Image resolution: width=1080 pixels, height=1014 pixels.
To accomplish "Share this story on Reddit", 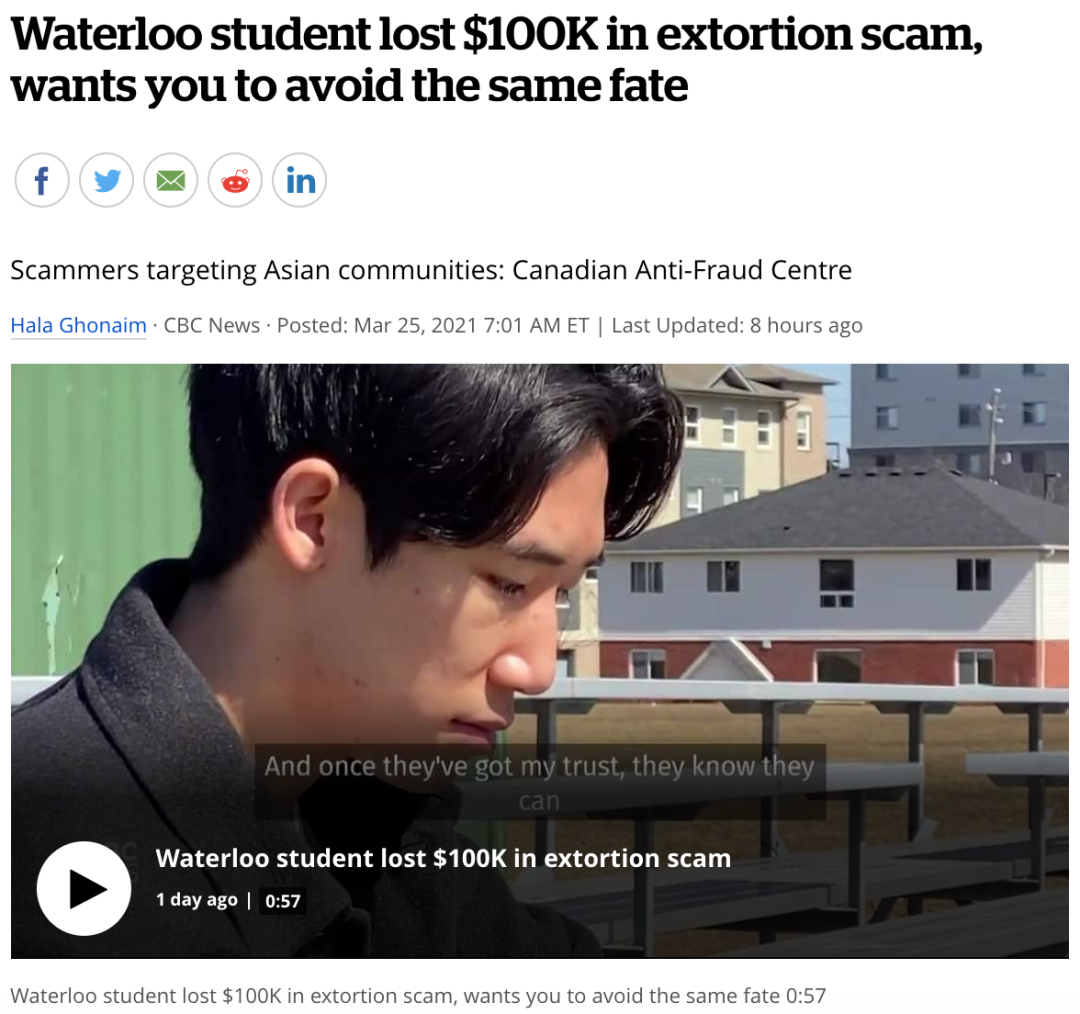I will click(x=236, y=180).
